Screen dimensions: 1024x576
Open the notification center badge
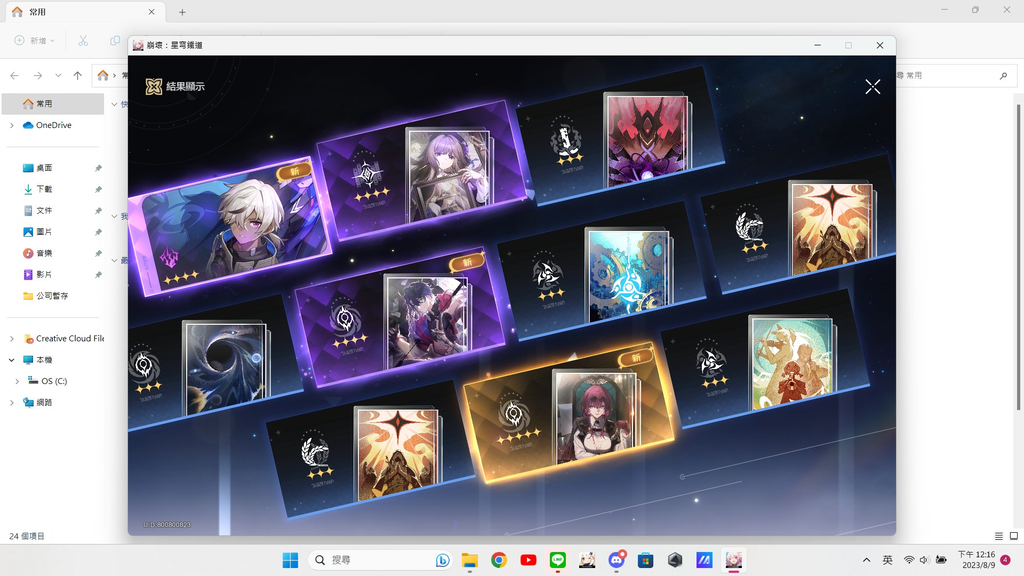[x=1006, y=560]
